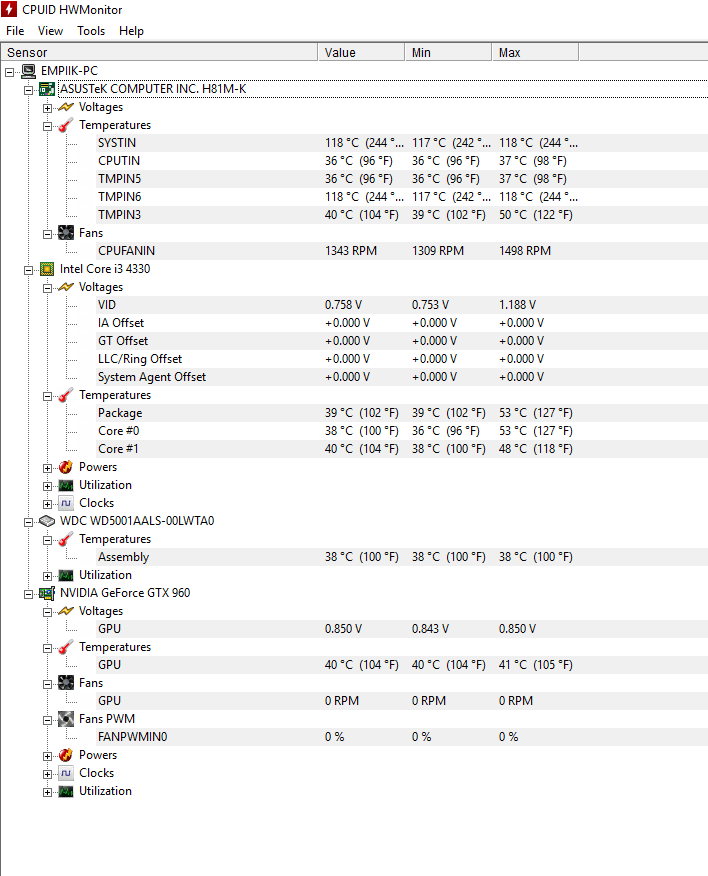Click the Intel Core i3 4330 CPU icon

click(x=47, y=269)
